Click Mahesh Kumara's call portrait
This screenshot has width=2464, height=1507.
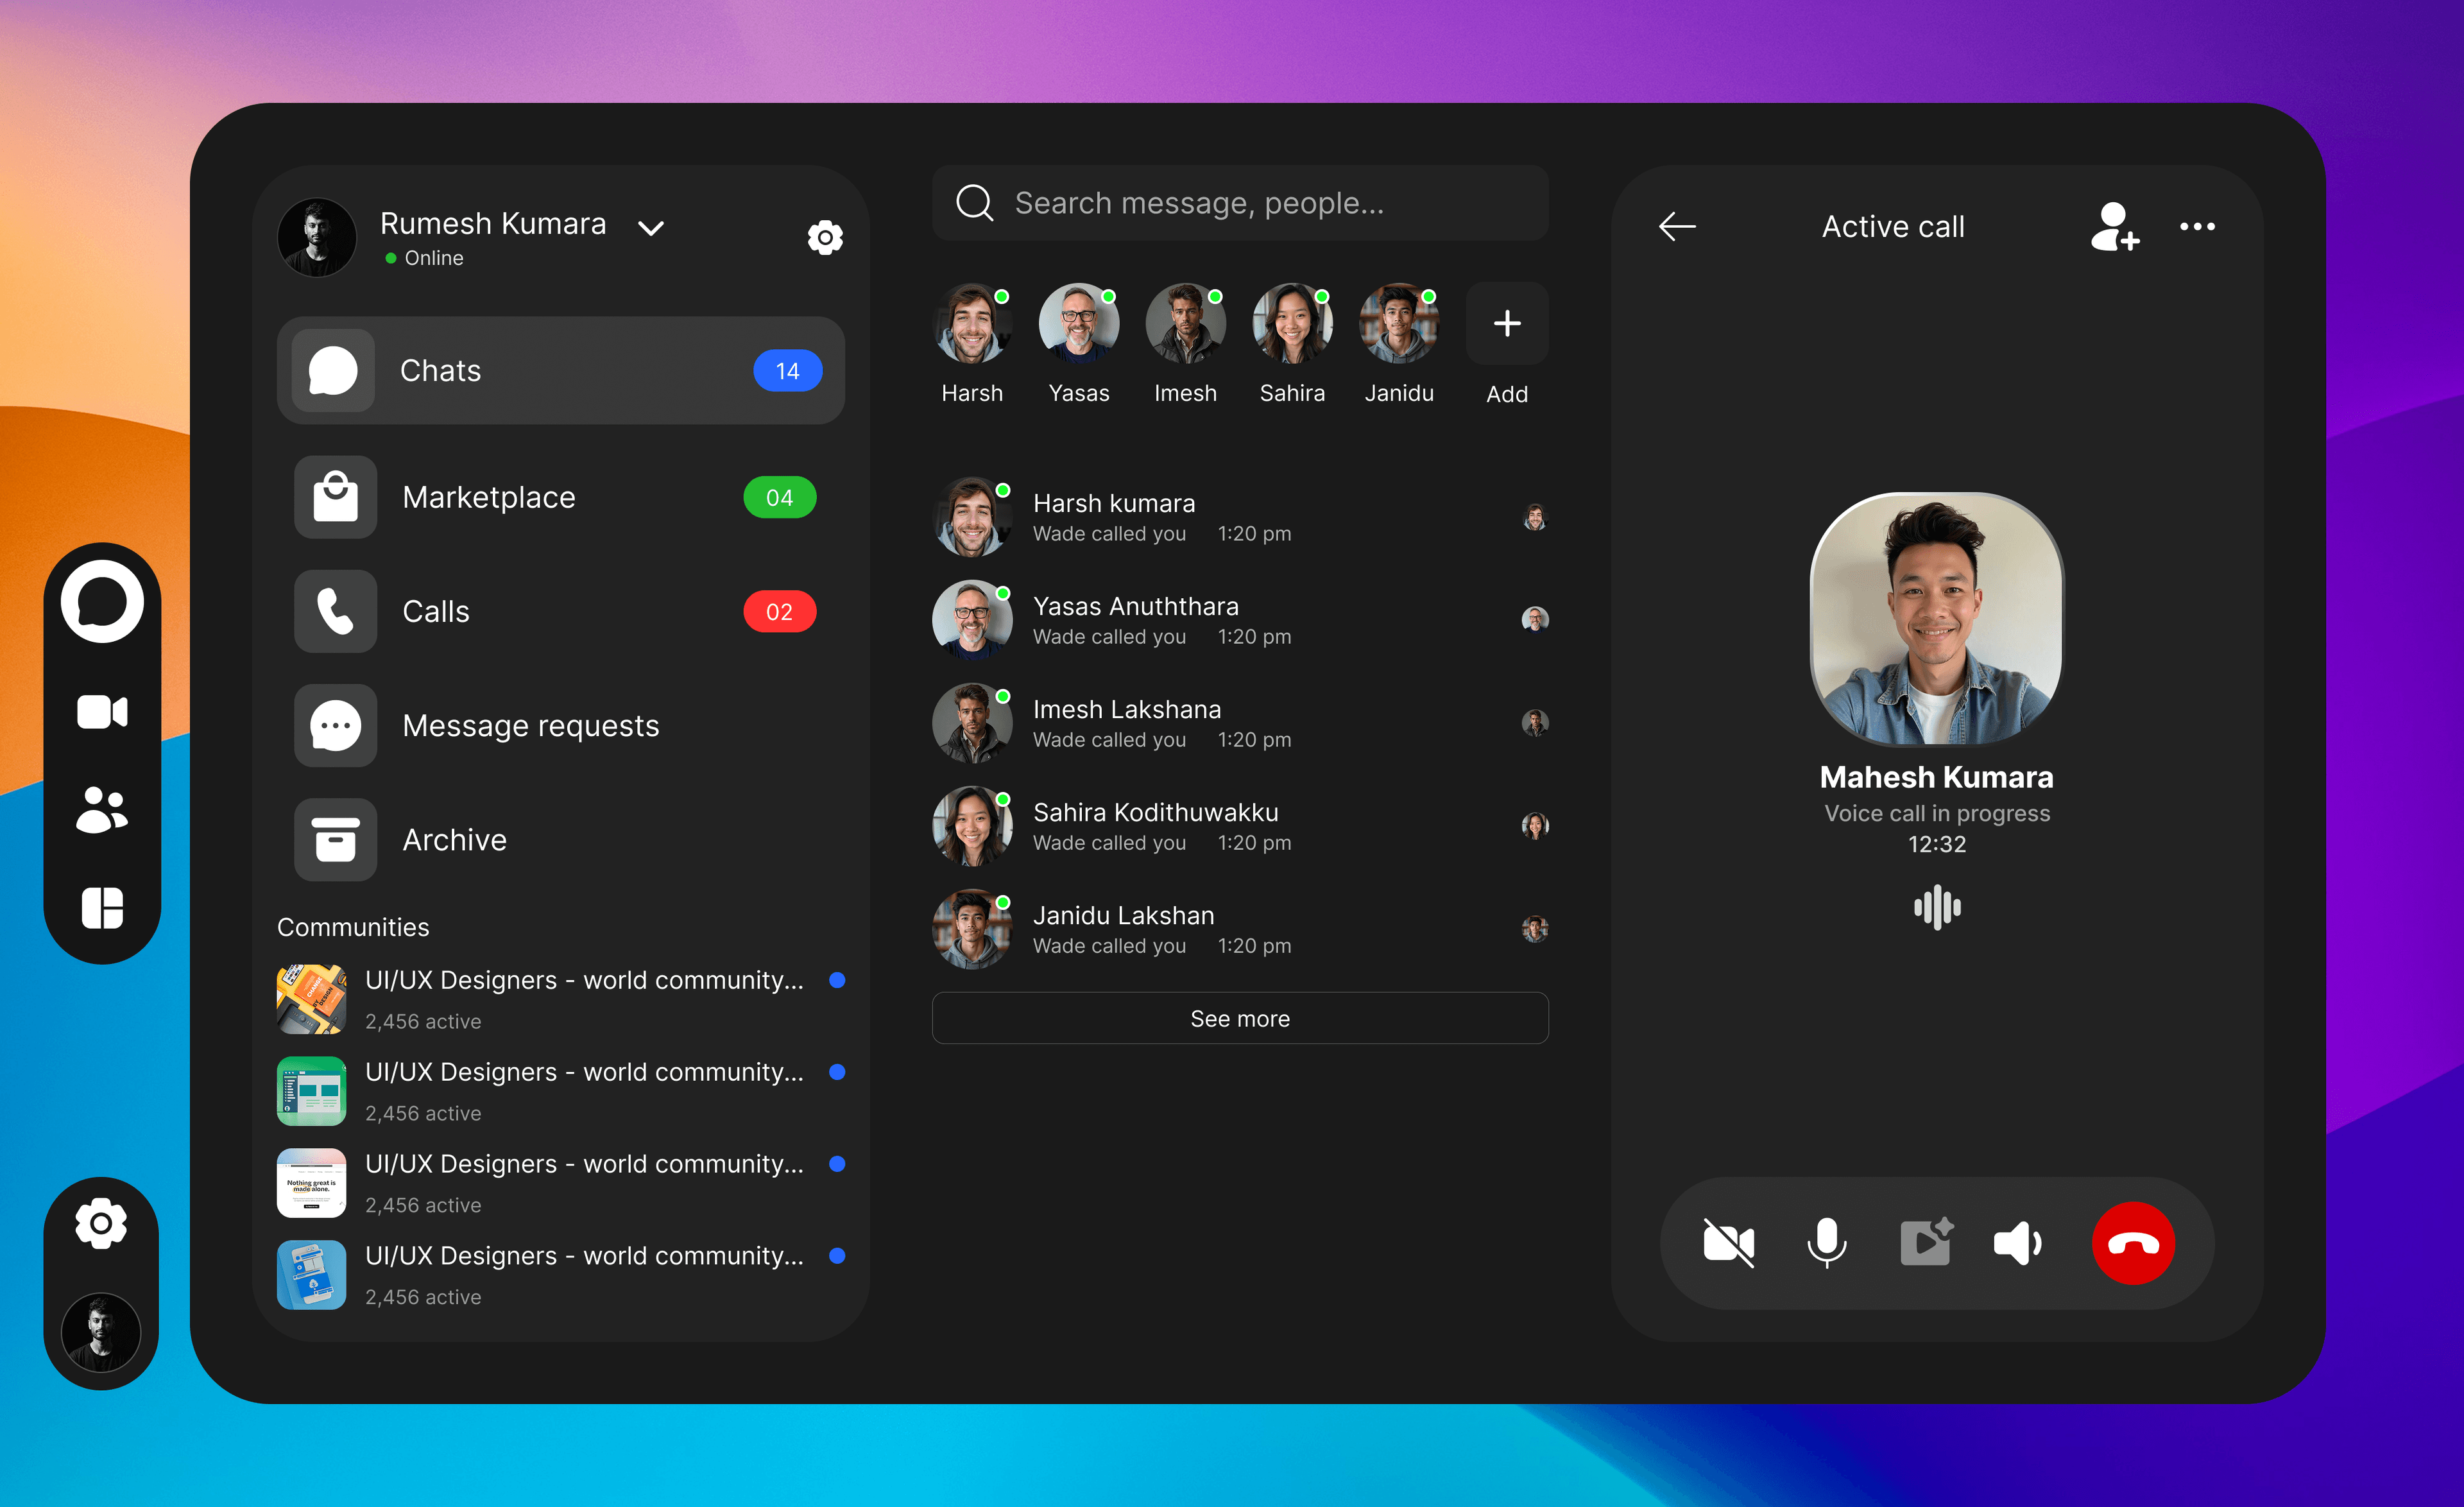coord(1936,620)
